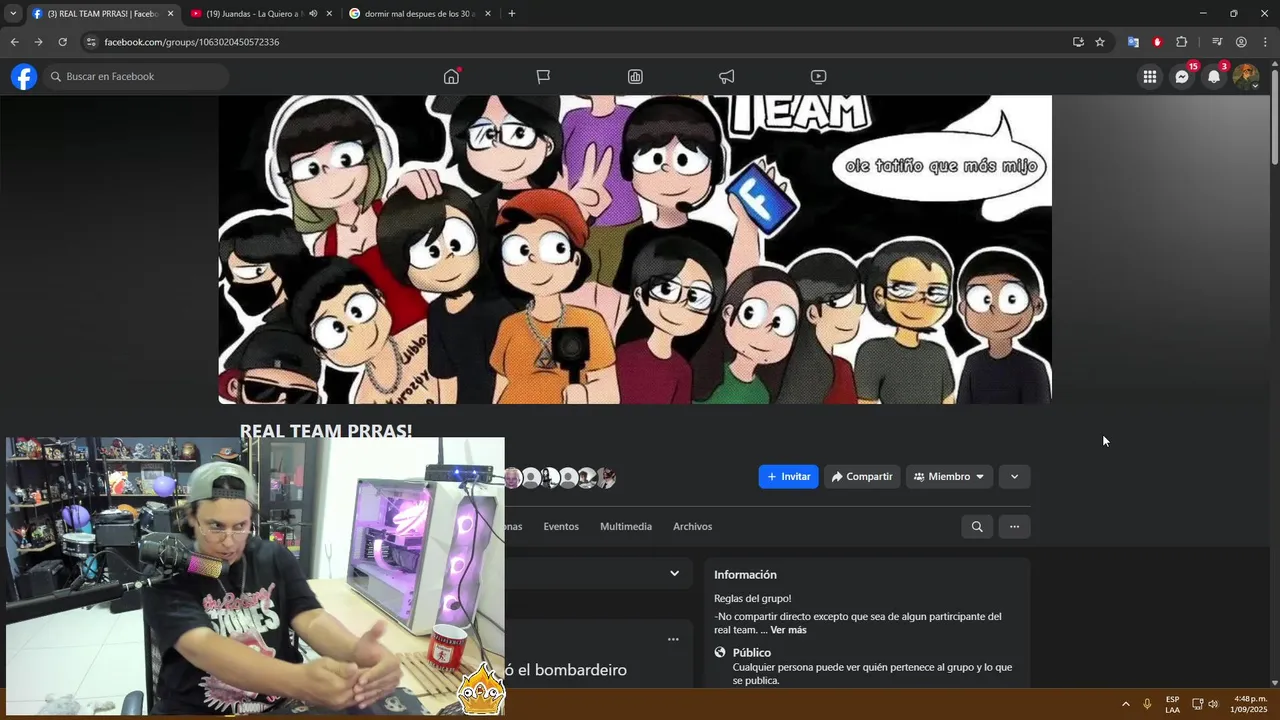Open Messenger chats icon
This screenshot has height=720, width=1280.
point(1182,77)
